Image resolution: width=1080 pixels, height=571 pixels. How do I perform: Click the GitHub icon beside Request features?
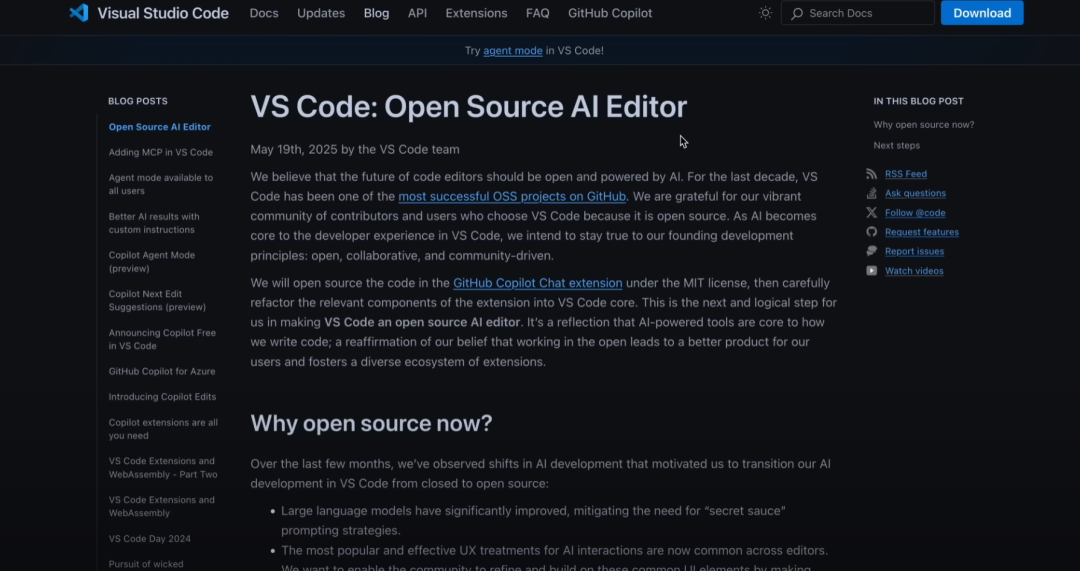coord(871,232)
